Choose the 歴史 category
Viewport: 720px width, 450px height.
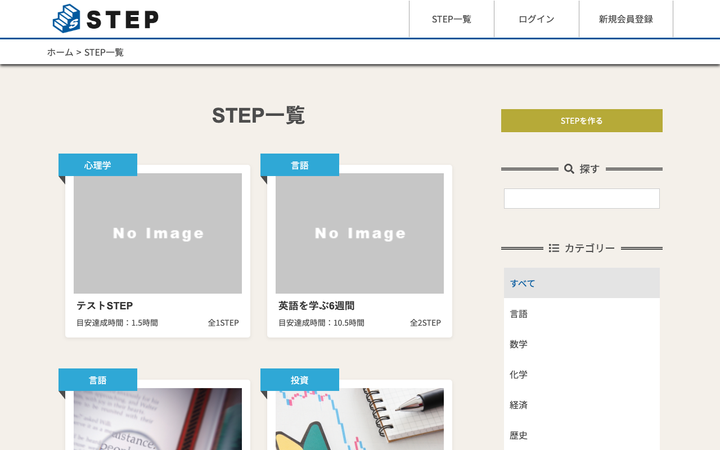pyautogui.click(x=582, y=435)
